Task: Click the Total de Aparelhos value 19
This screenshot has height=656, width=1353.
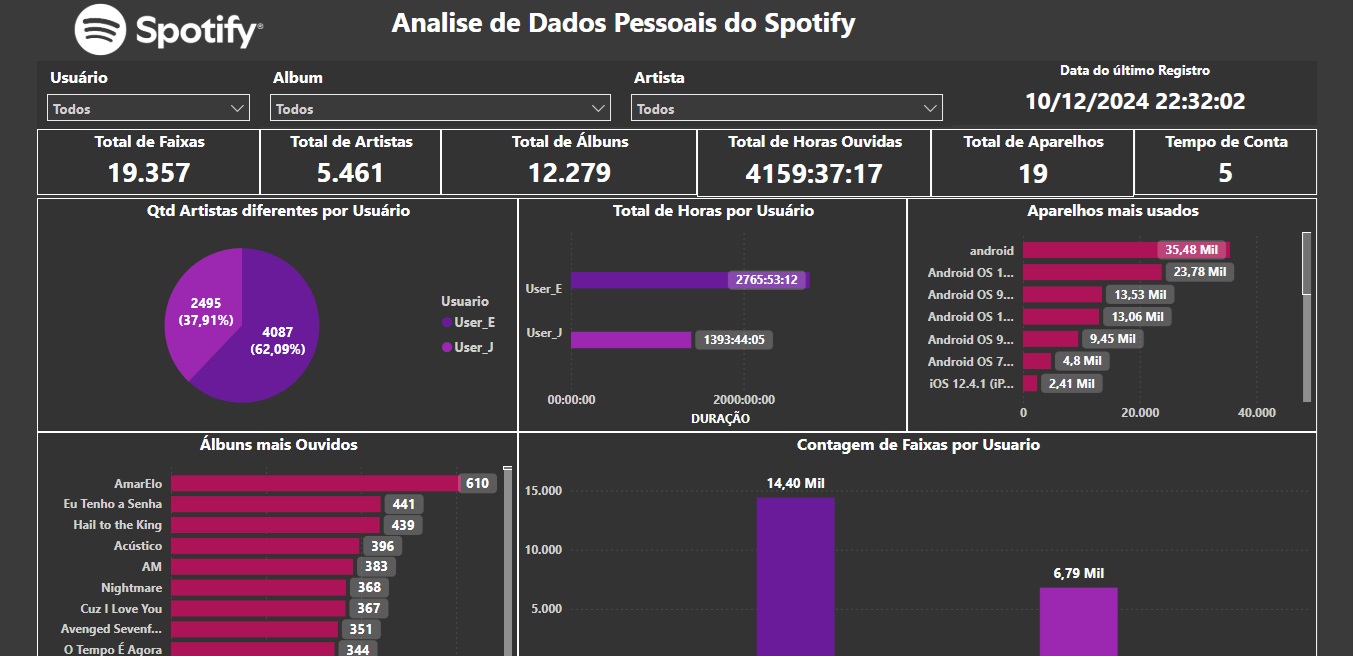Action: tap(1033, 174)
